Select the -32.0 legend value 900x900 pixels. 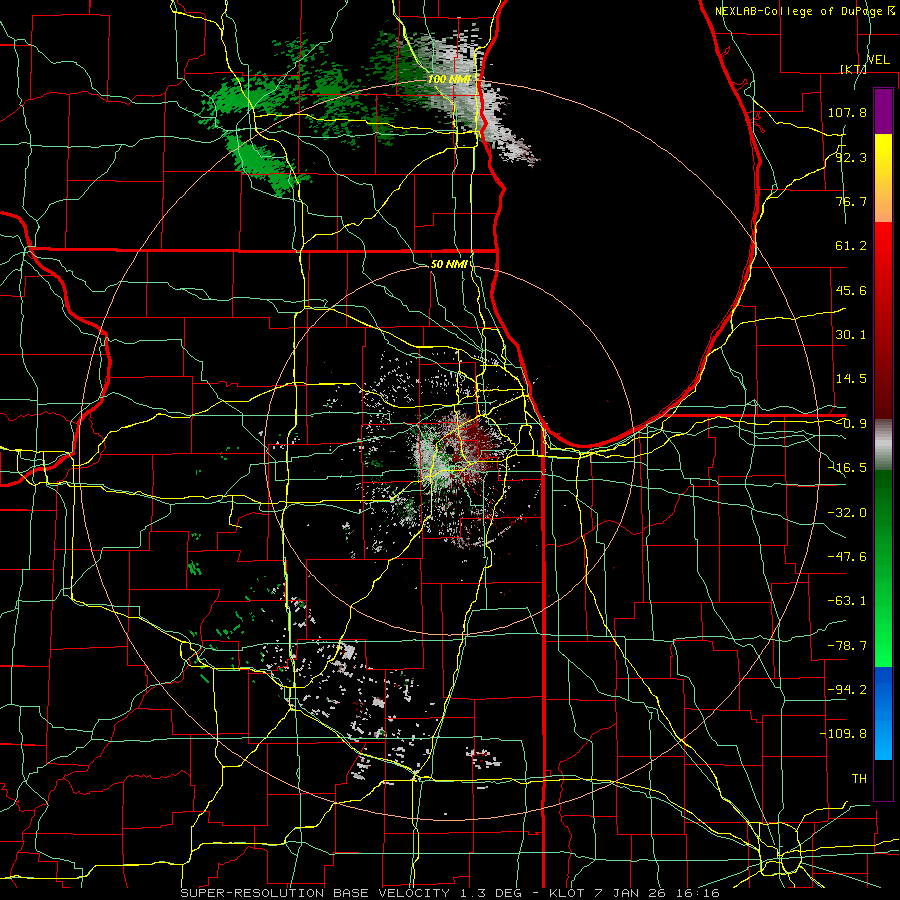[x=847, y=513]
